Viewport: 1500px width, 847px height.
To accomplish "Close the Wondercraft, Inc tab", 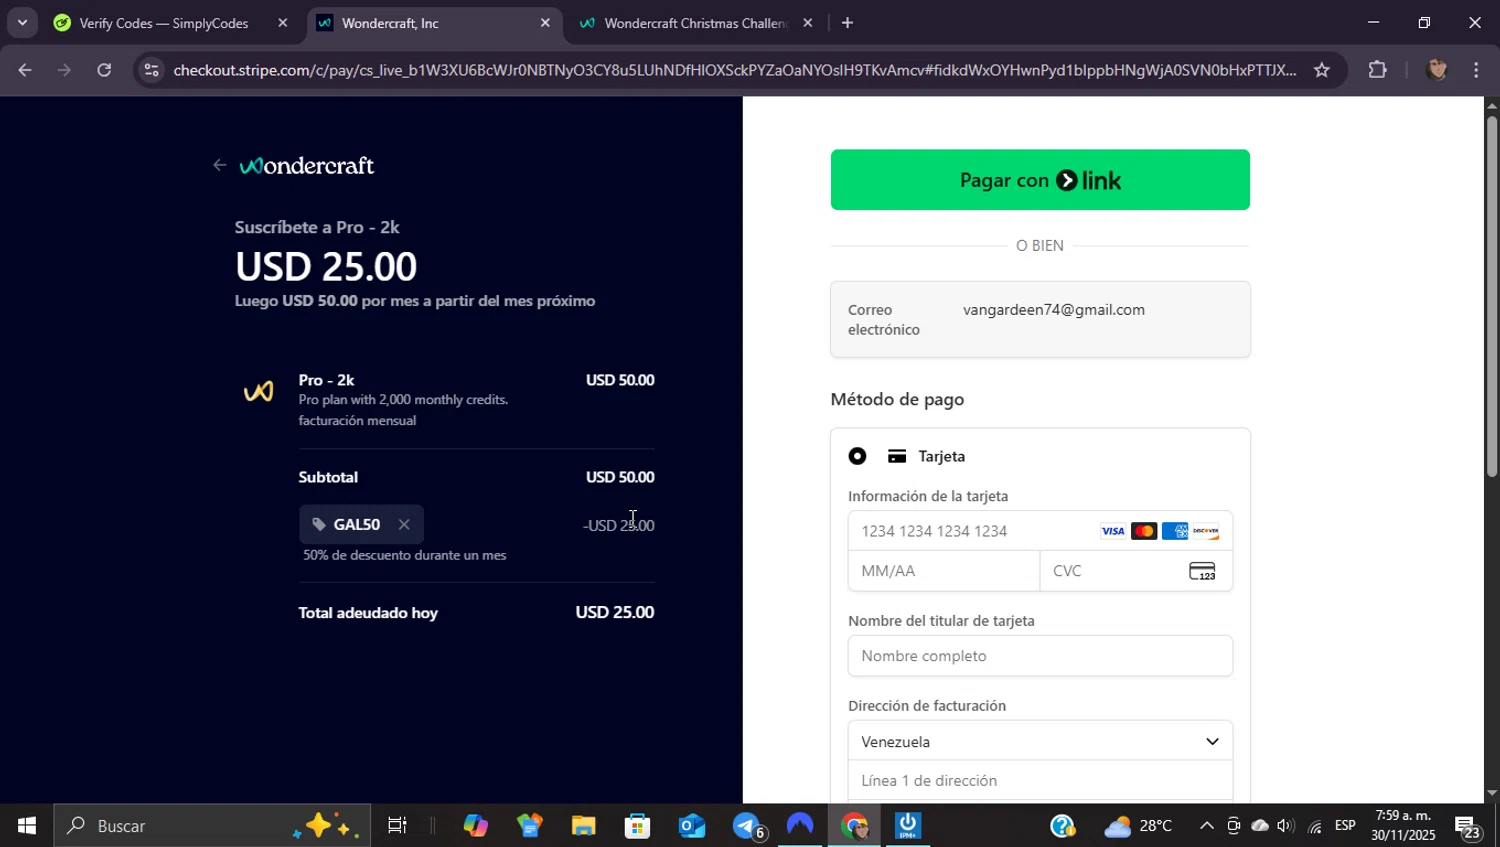I will point(545,23).
